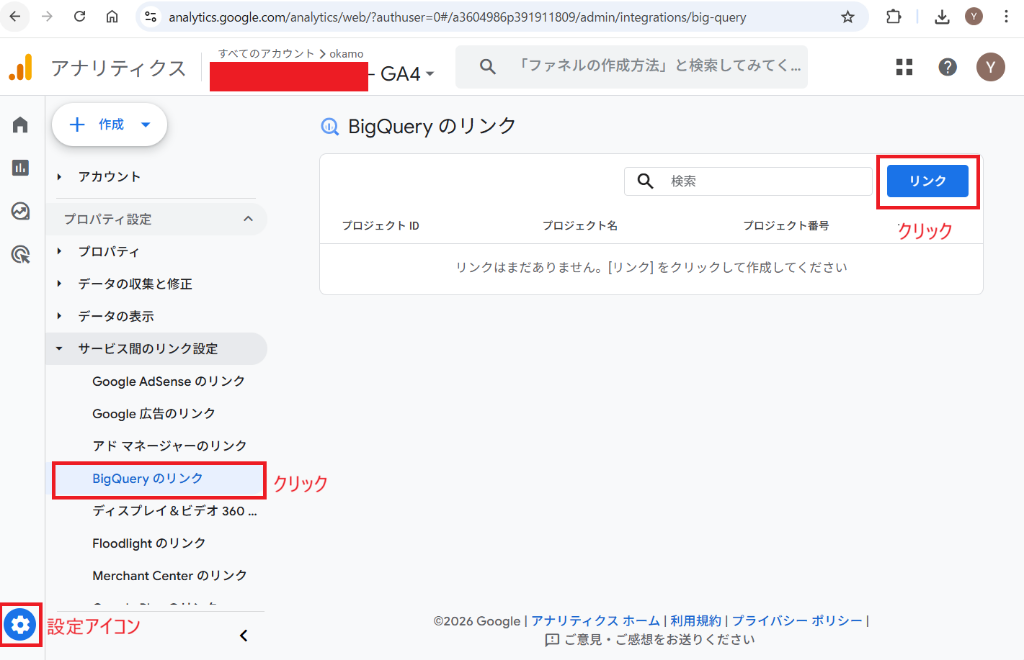This screenshot has width=1024, height=660.
Task: Open Google 広告のリンク
Action: (153, 413)
